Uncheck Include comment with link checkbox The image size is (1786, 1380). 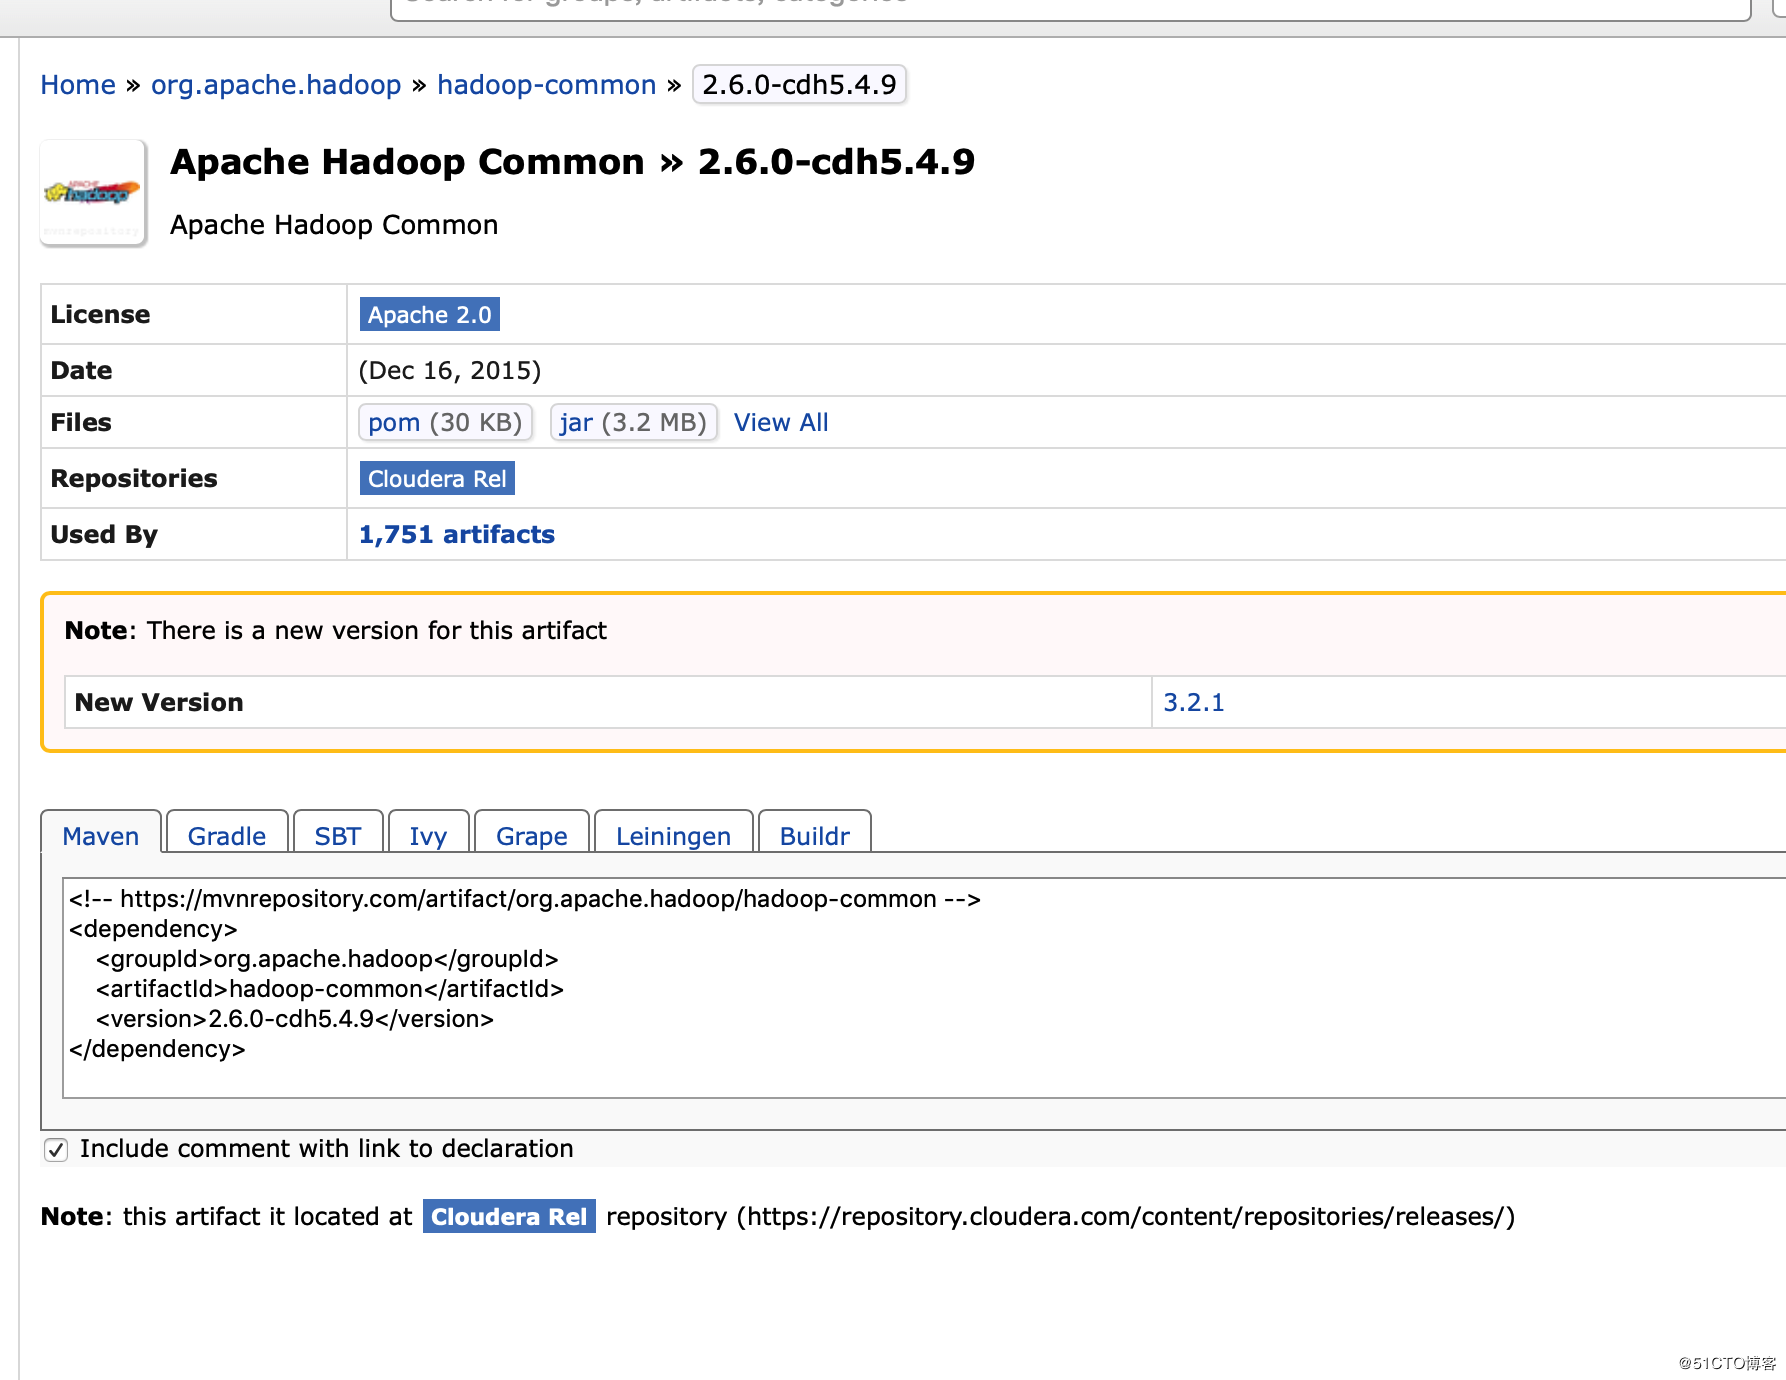click(x=56, y=1150)
